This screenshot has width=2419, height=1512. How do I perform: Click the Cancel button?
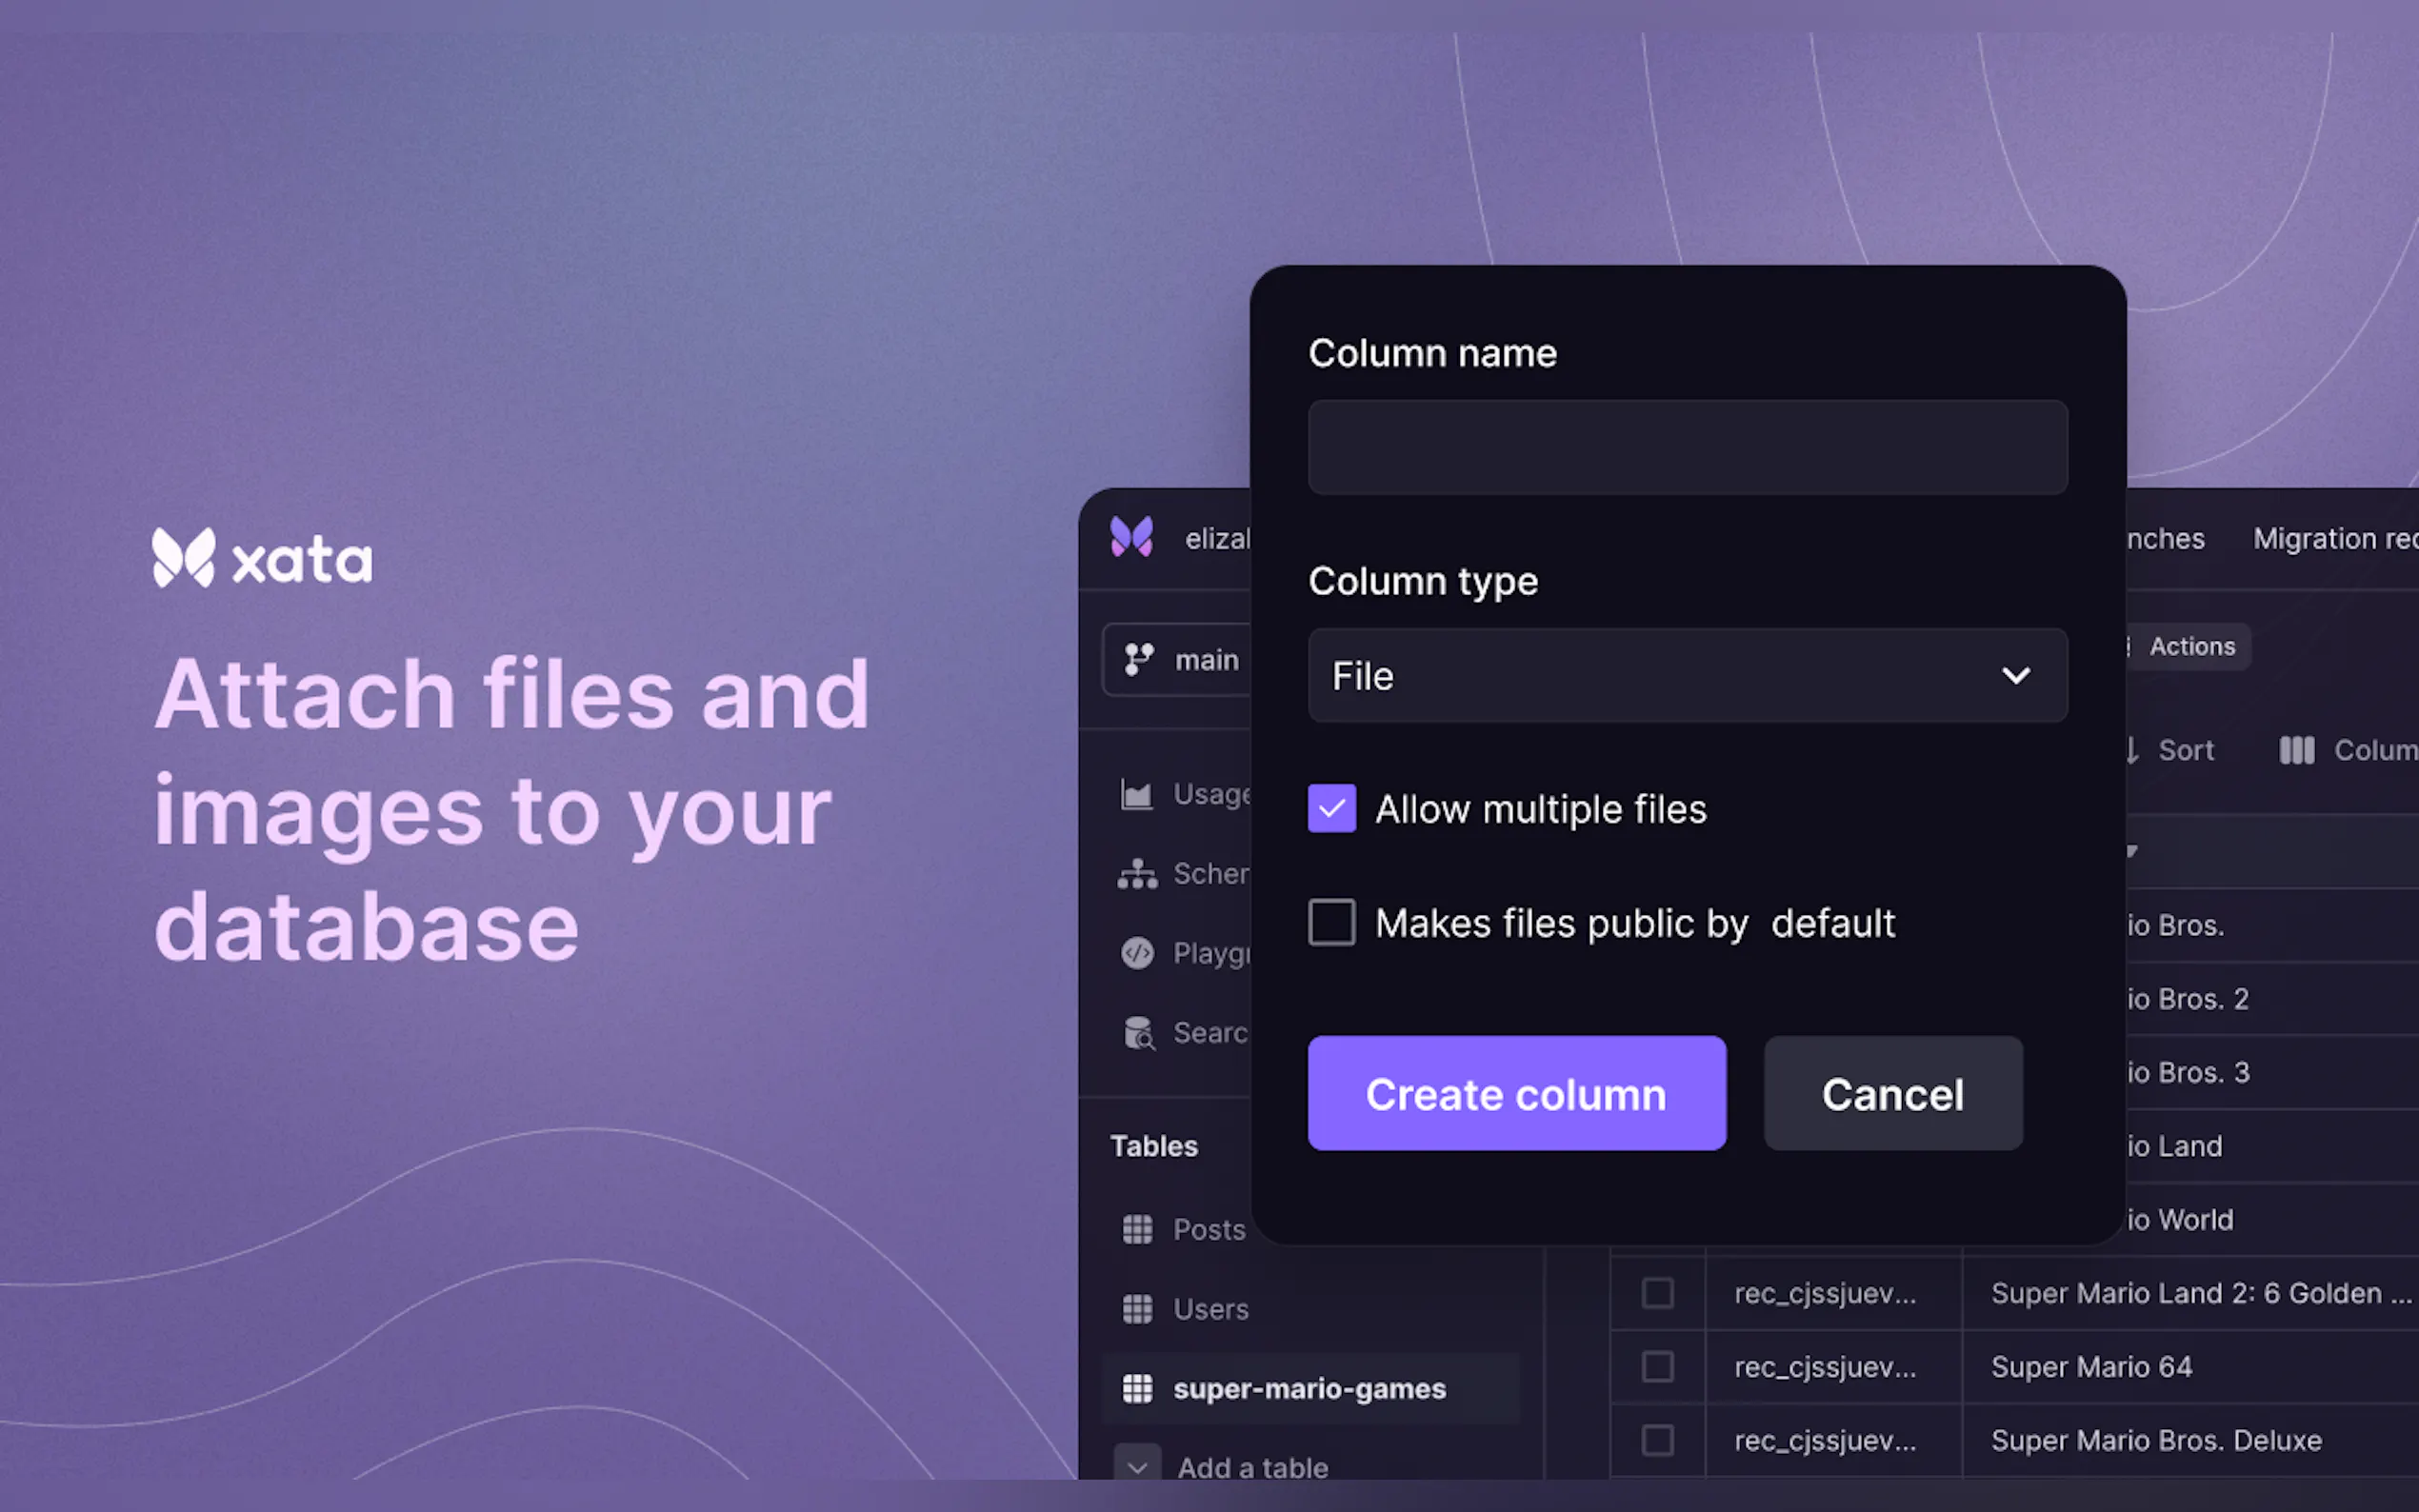coord(1892,1094)
